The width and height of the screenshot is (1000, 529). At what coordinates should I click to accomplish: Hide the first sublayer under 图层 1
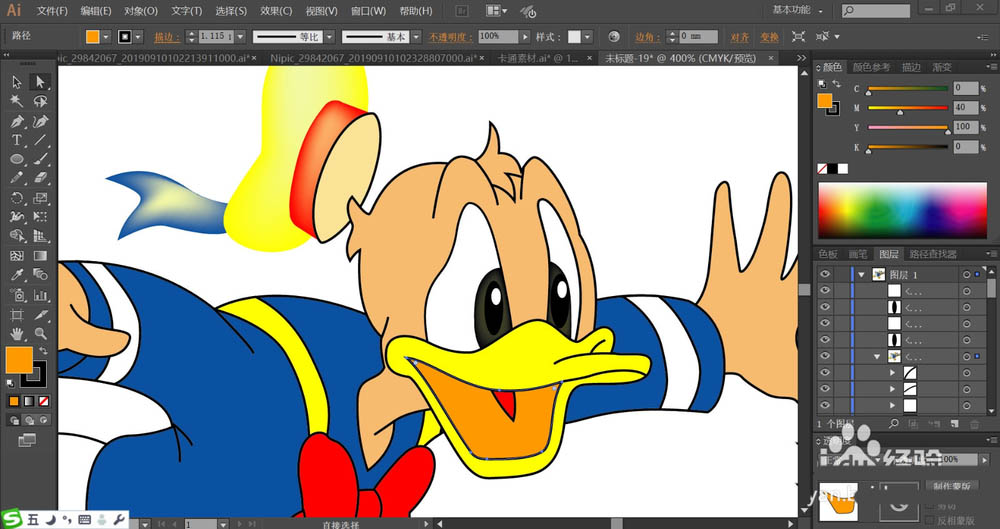[825, 290]
